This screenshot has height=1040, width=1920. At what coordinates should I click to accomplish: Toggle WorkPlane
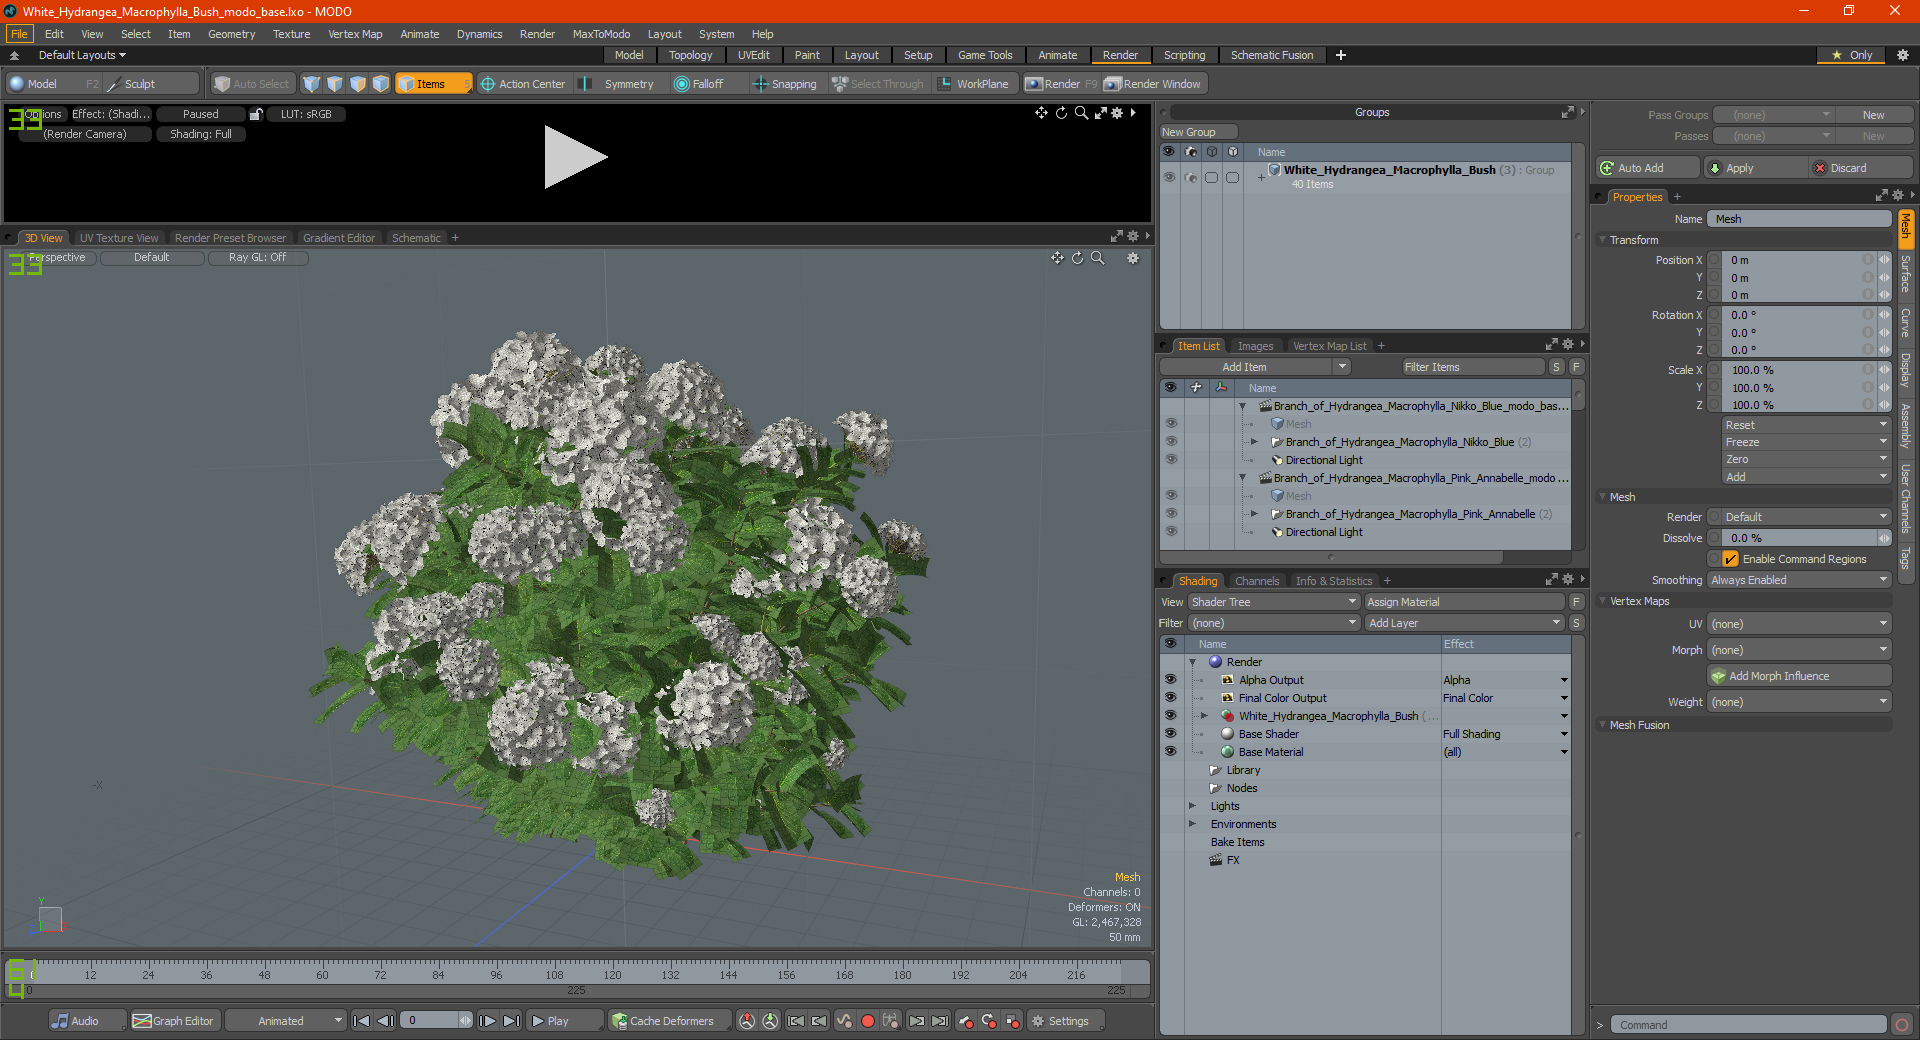tap(974, 84)
